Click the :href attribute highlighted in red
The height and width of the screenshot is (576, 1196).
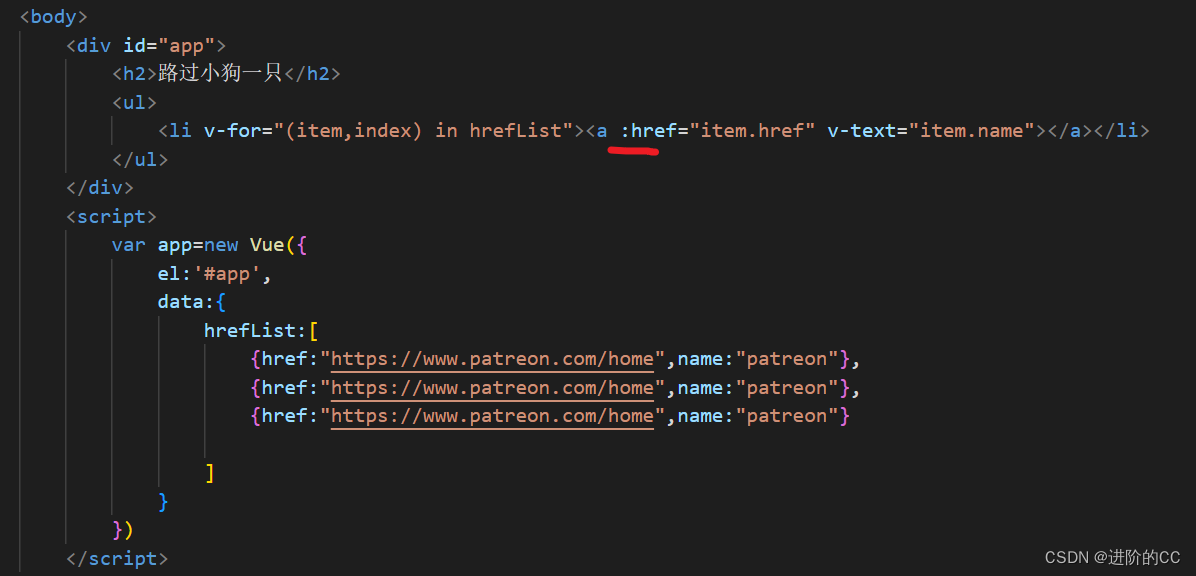648,130
